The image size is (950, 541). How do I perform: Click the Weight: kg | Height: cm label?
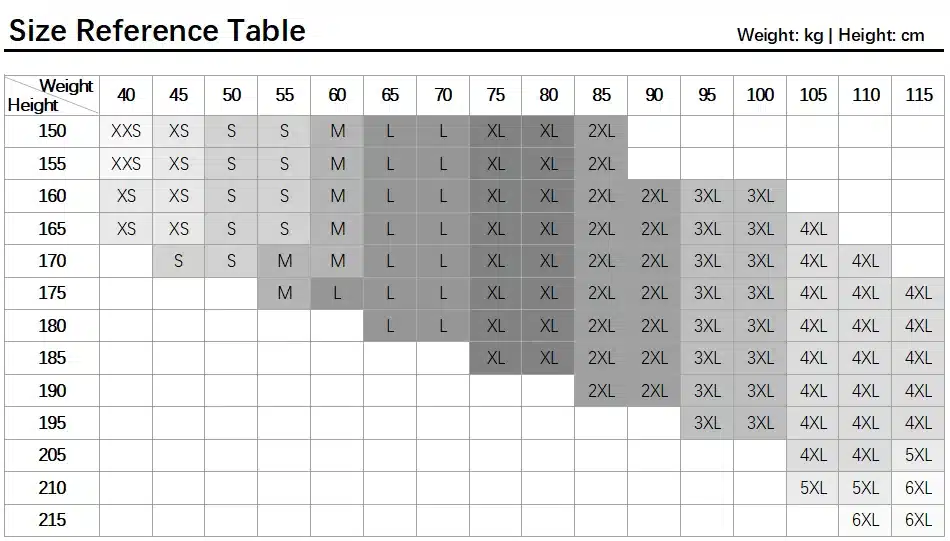(x=830, y=35)
